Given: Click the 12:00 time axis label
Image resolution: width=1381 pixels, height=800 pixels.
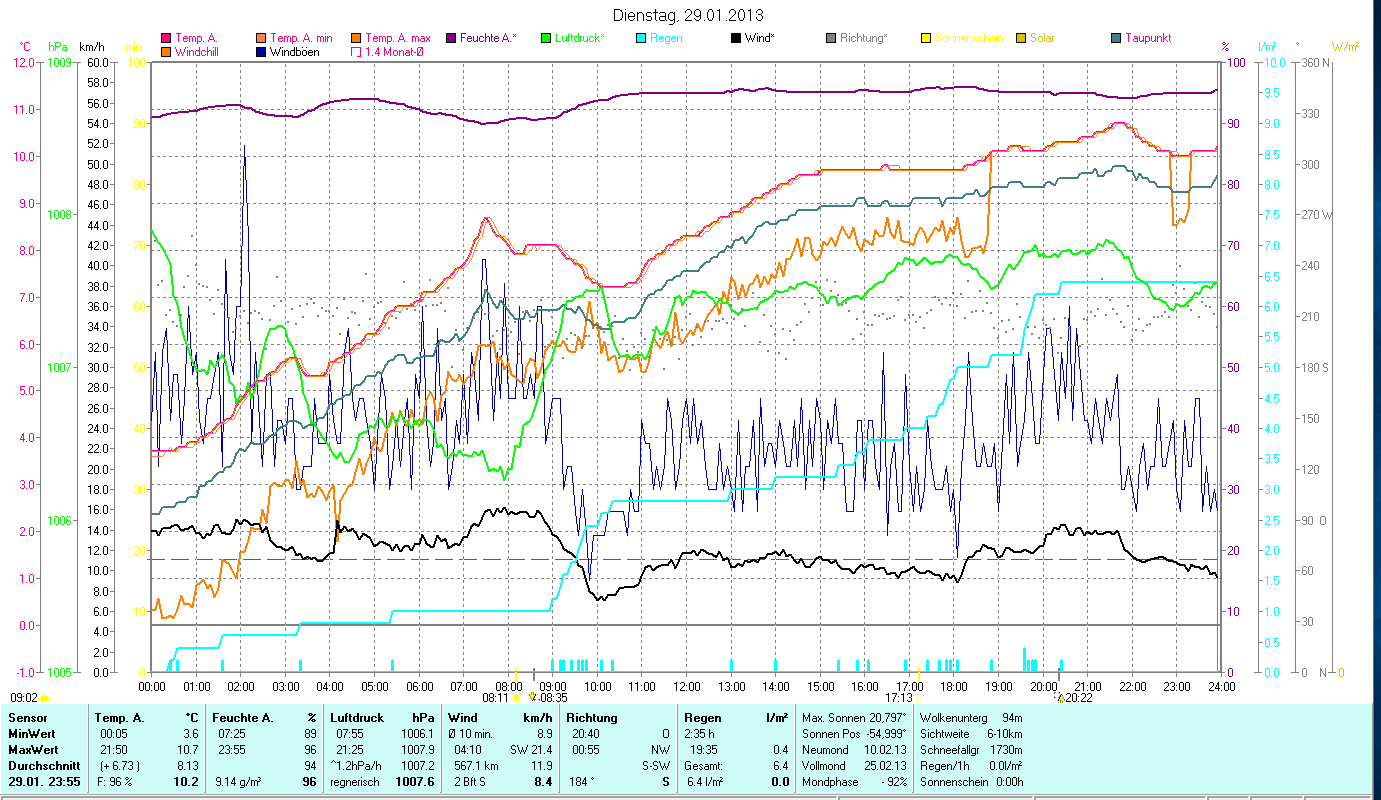Looking at the screenshot, I should (687, 686).
